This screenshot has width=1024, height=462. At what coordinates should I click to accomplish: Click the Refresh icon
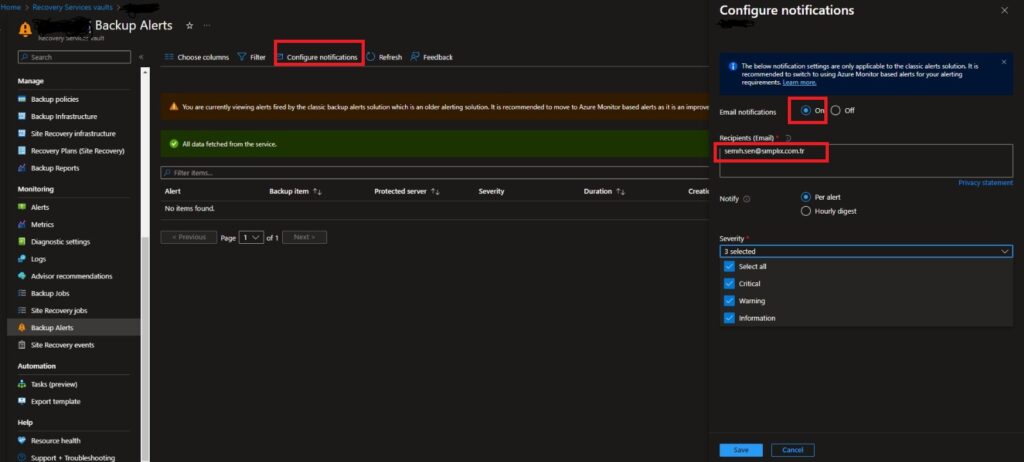(371, 57)
